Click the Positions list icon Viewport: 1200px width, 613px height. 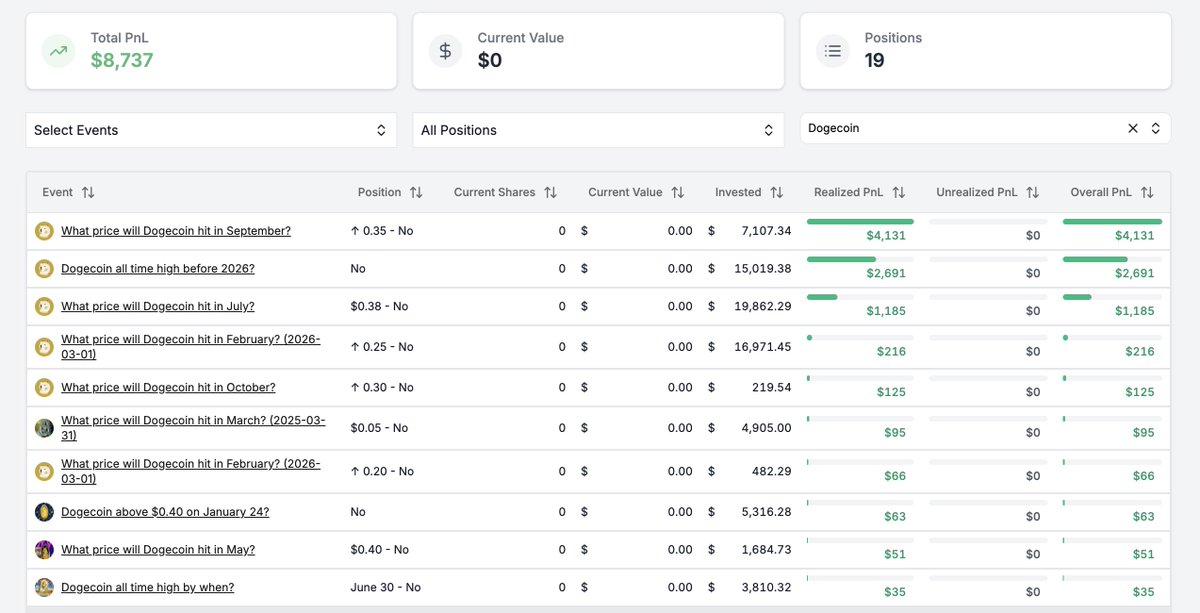tap(832, 51)
